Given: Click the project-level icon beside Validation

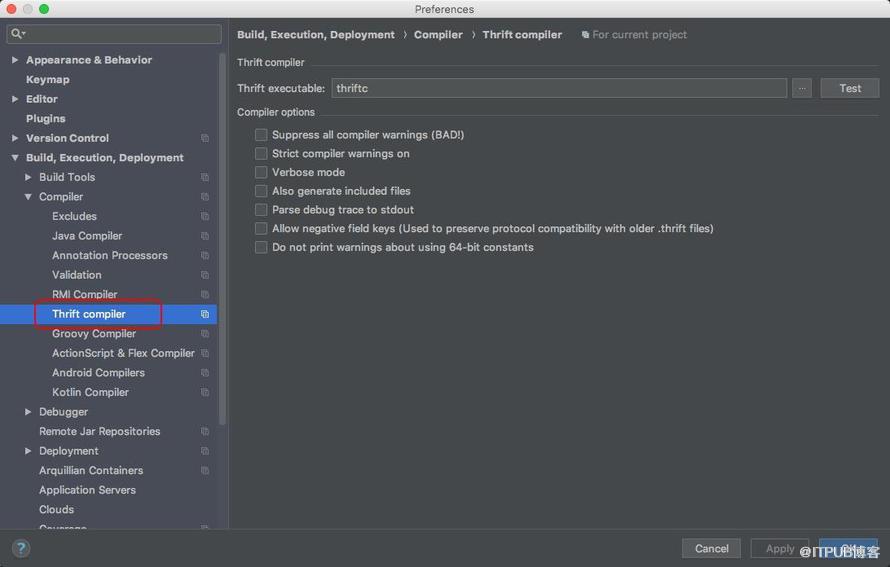Looking at the screenshot, I should tap(205, 275).
